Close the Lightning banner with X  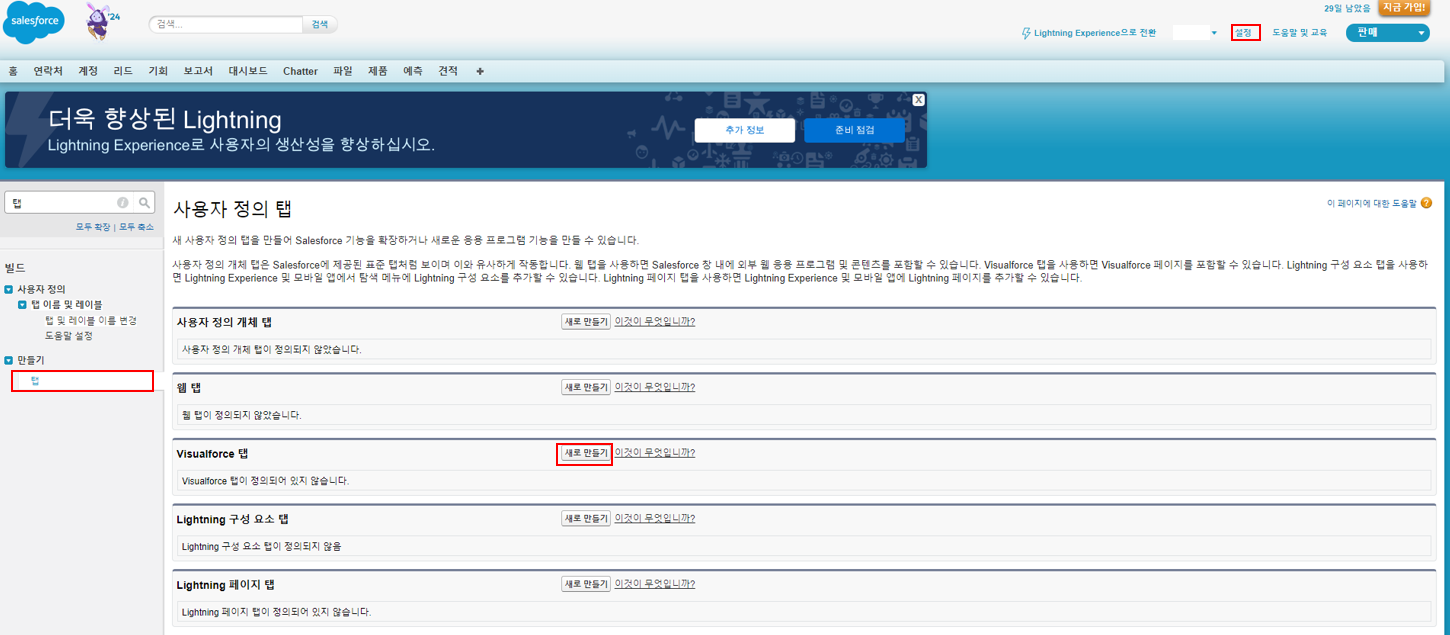[918, 100]
